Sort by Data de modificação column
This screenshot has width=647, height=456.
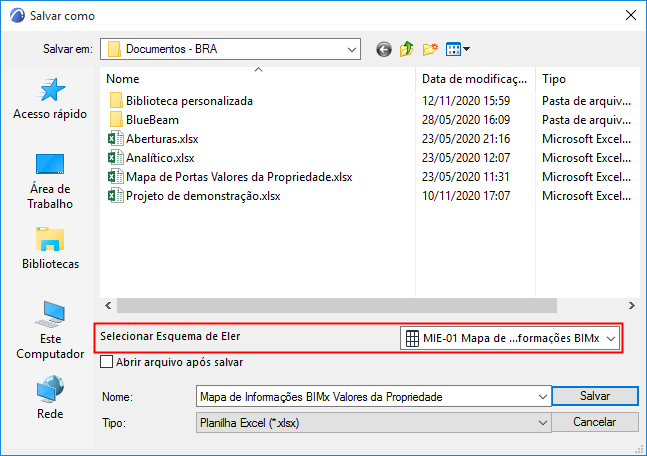pyautogui.click(x=474, y=79)
